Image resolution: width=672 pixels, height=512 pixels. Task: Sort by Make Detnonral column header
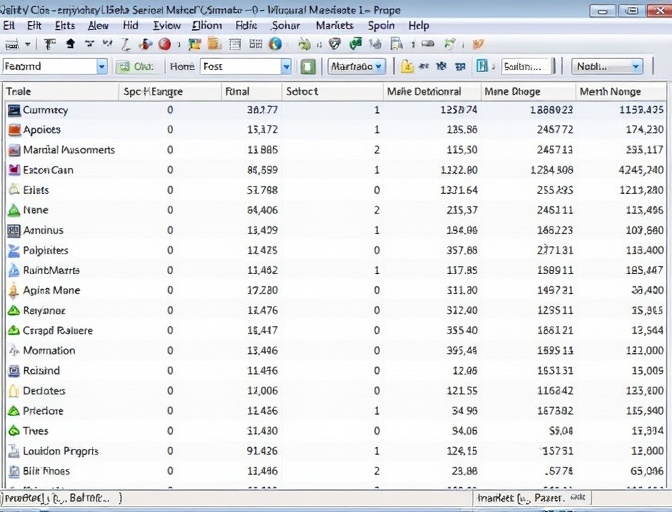tap(424, 91)
